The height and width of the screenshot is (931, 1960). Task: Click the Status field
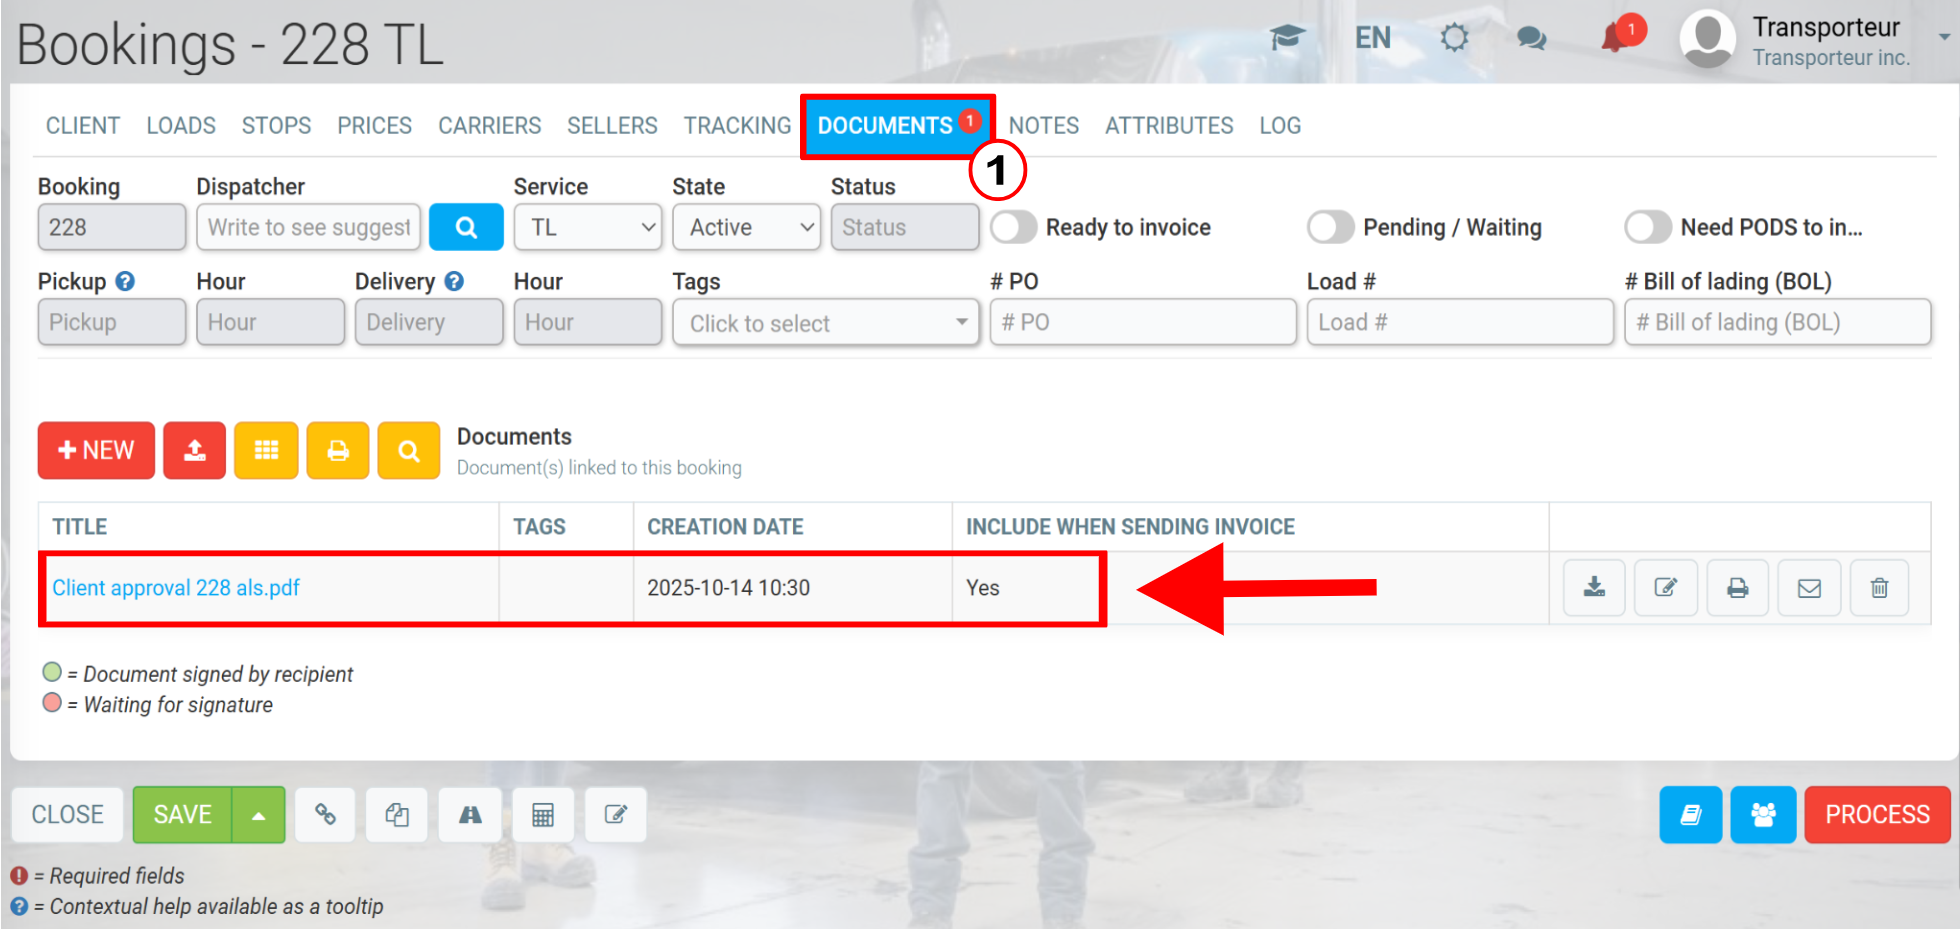905,227
